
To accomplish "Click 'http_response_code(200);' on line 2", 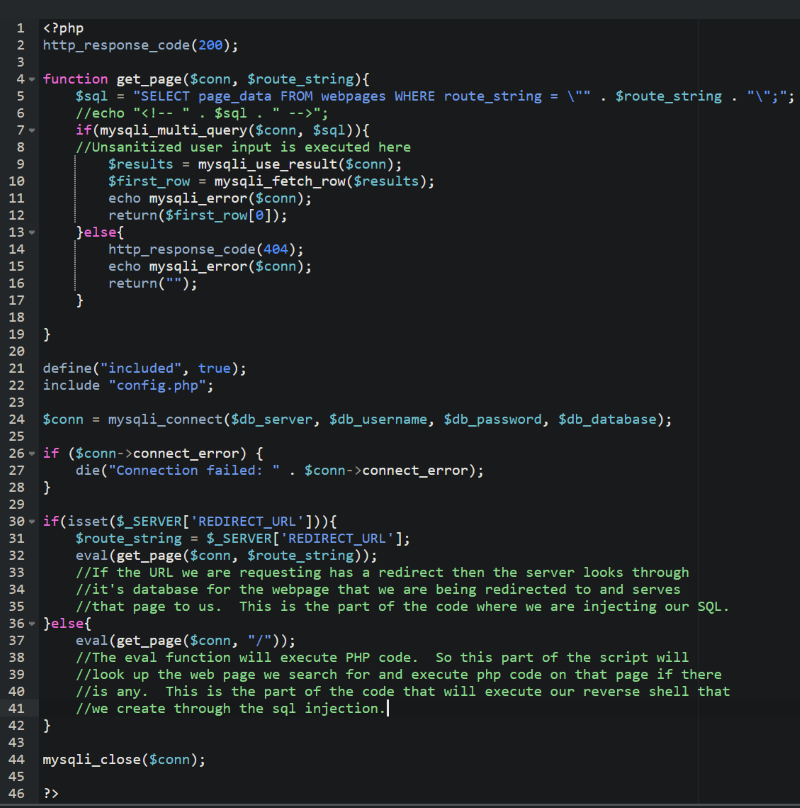I will point(140,45).
